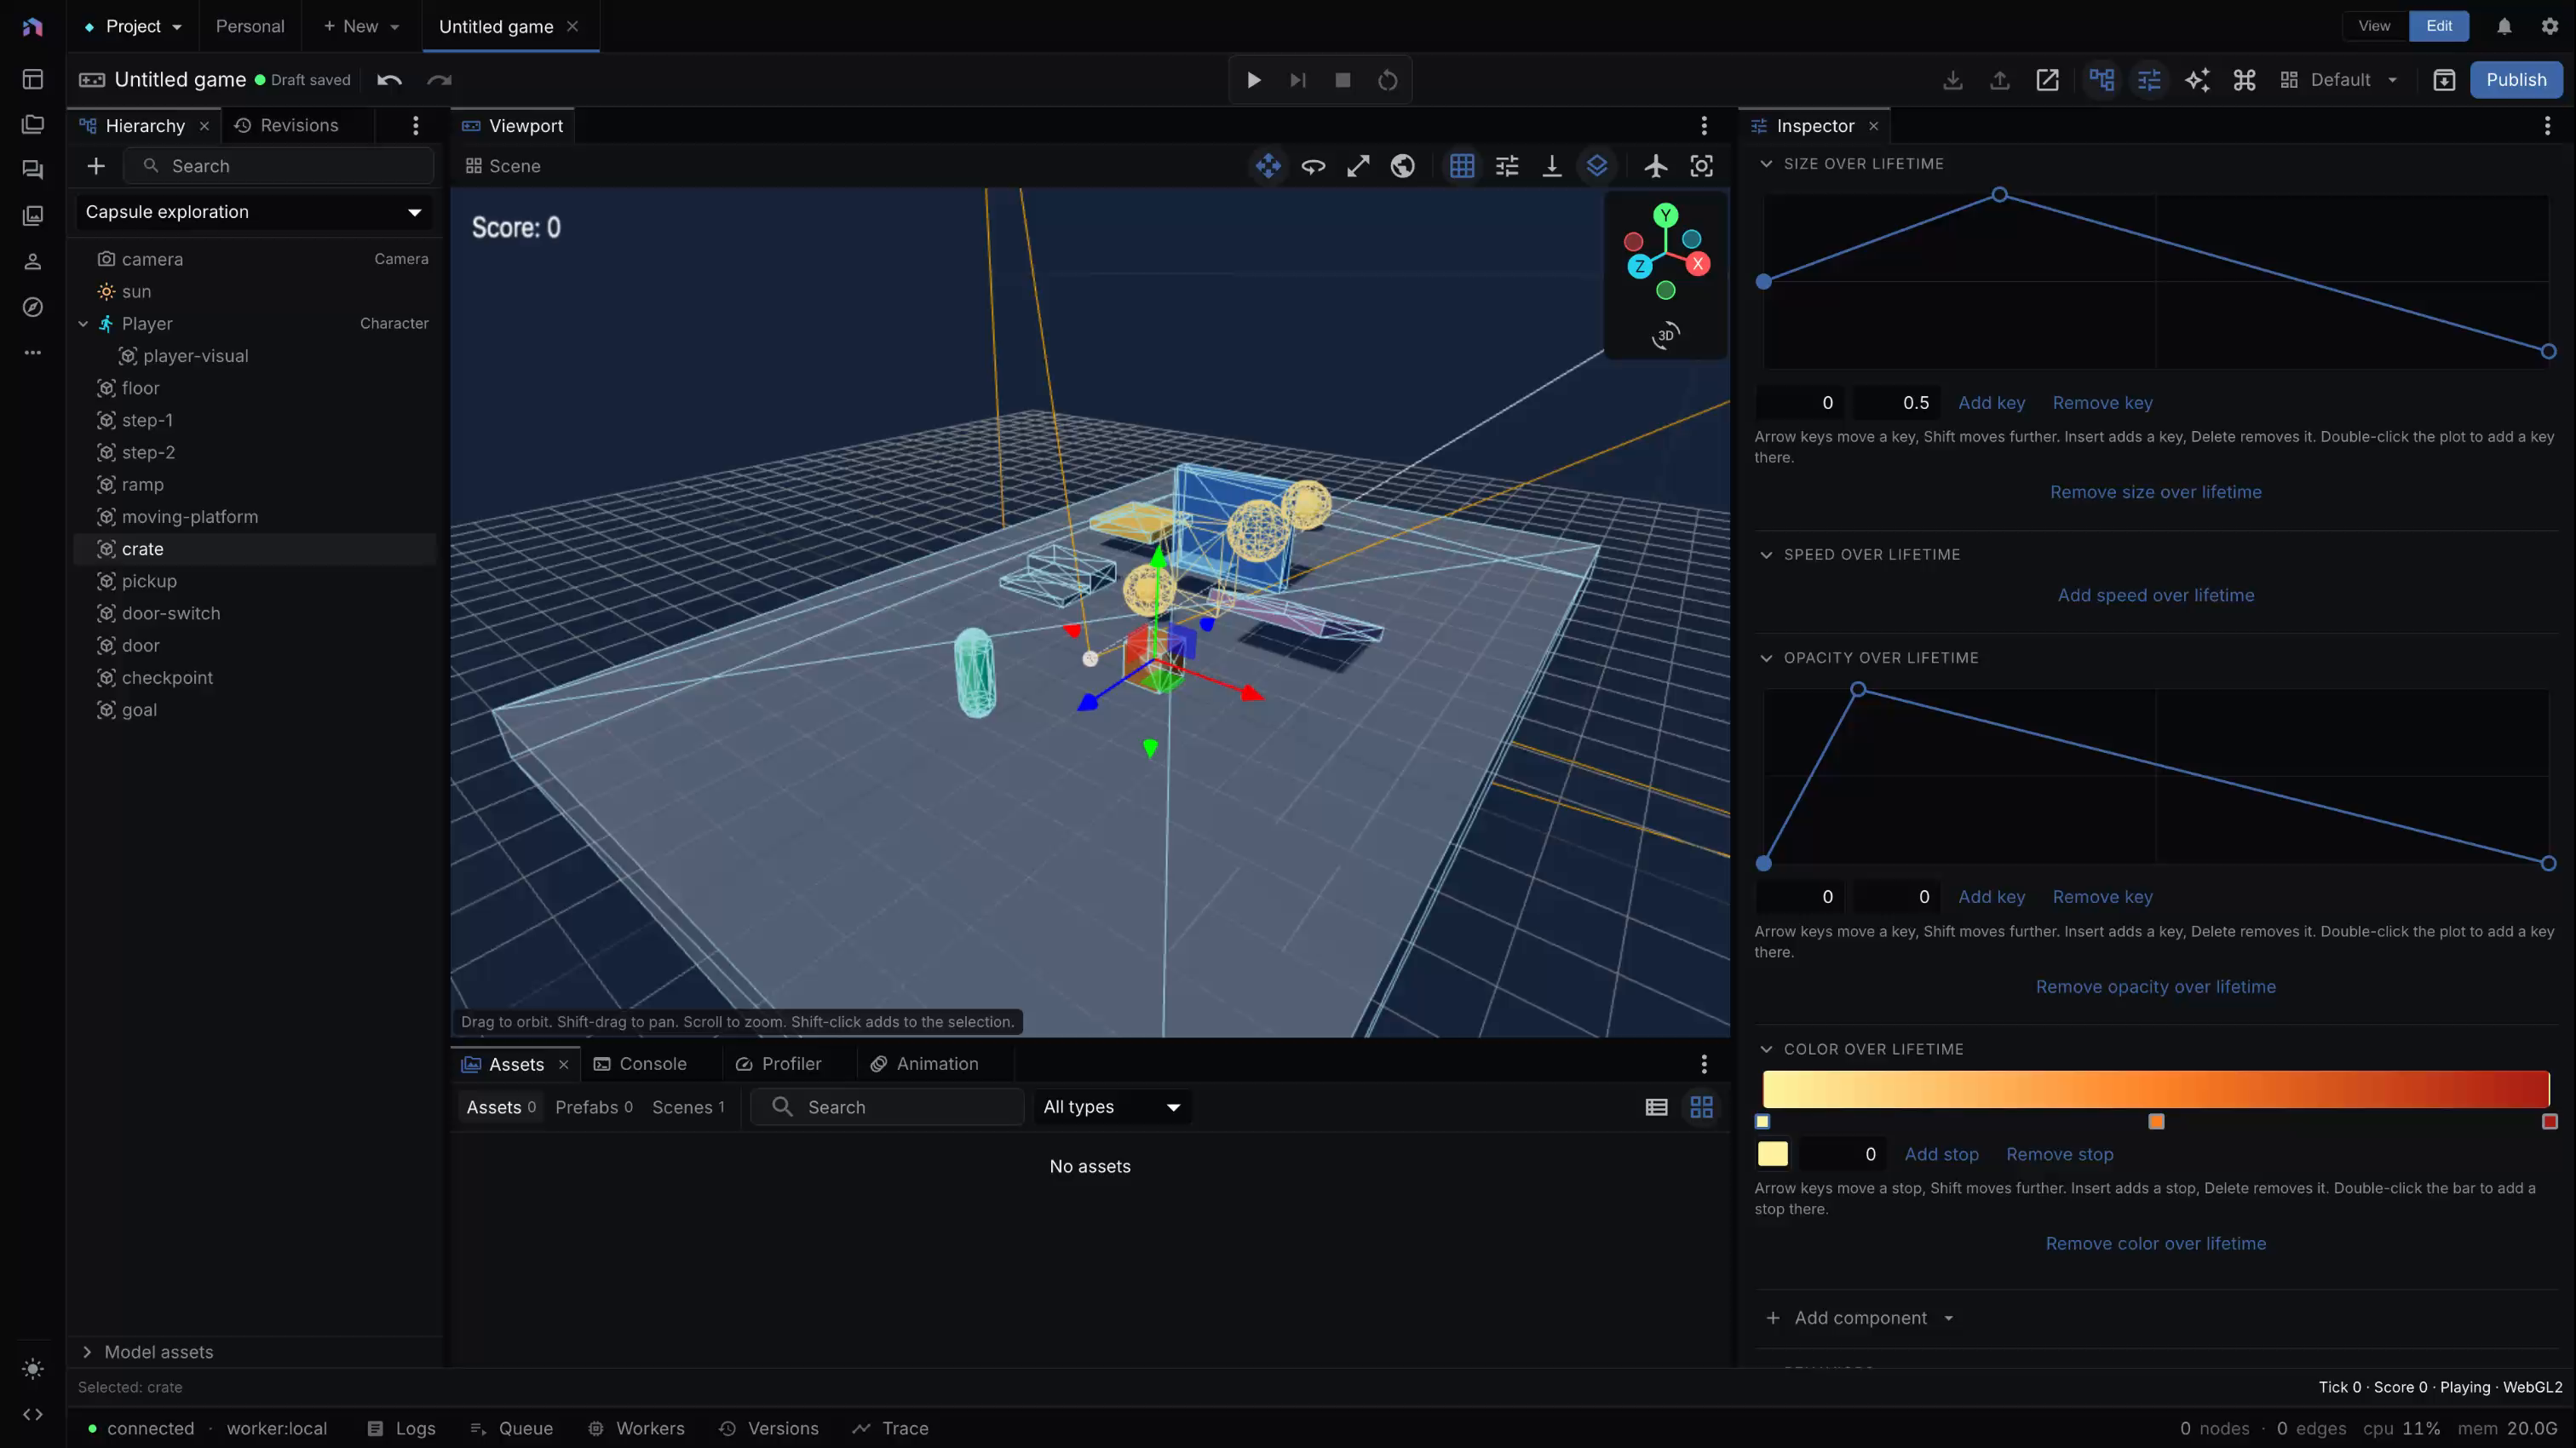This screenshot has height=1448, width=2576.
Task: Open the Capsule exploration scene dropdown
Action: [254, 212]
